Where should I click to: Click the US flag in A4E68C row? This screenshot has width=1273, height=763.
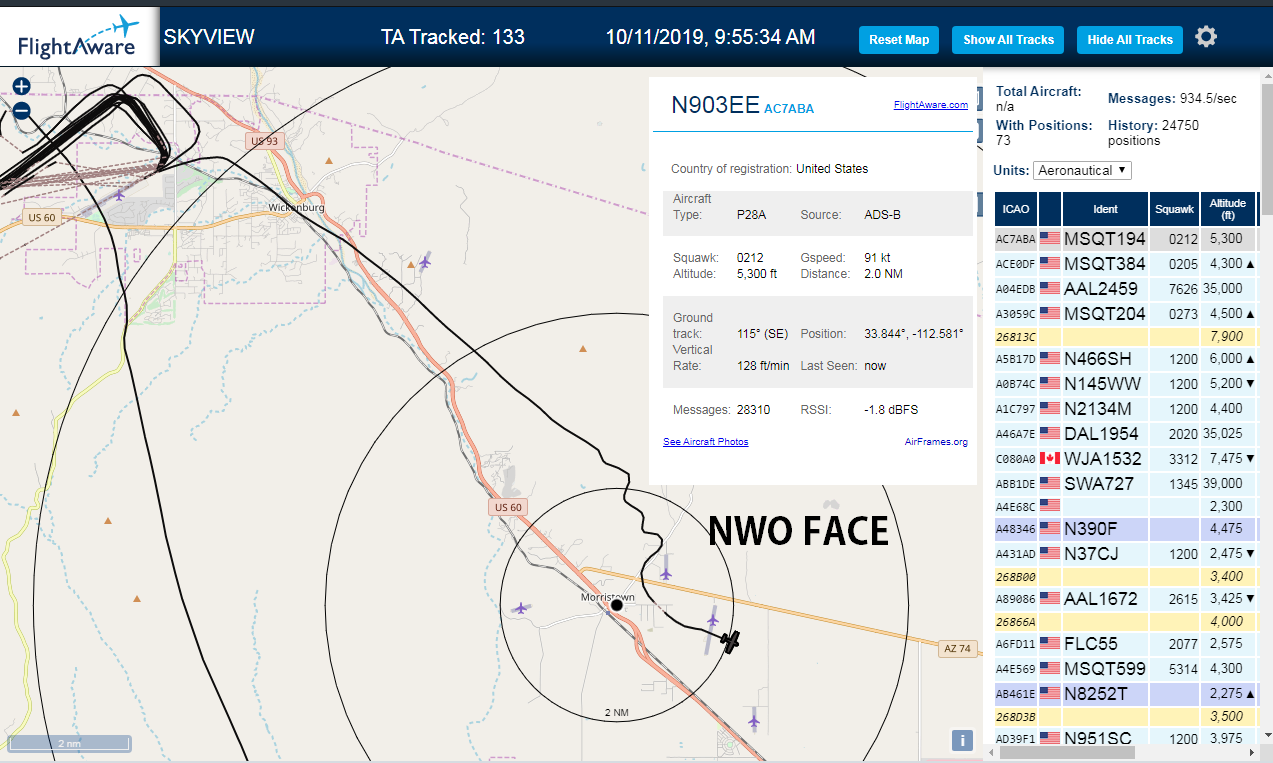coord(1050,507)
